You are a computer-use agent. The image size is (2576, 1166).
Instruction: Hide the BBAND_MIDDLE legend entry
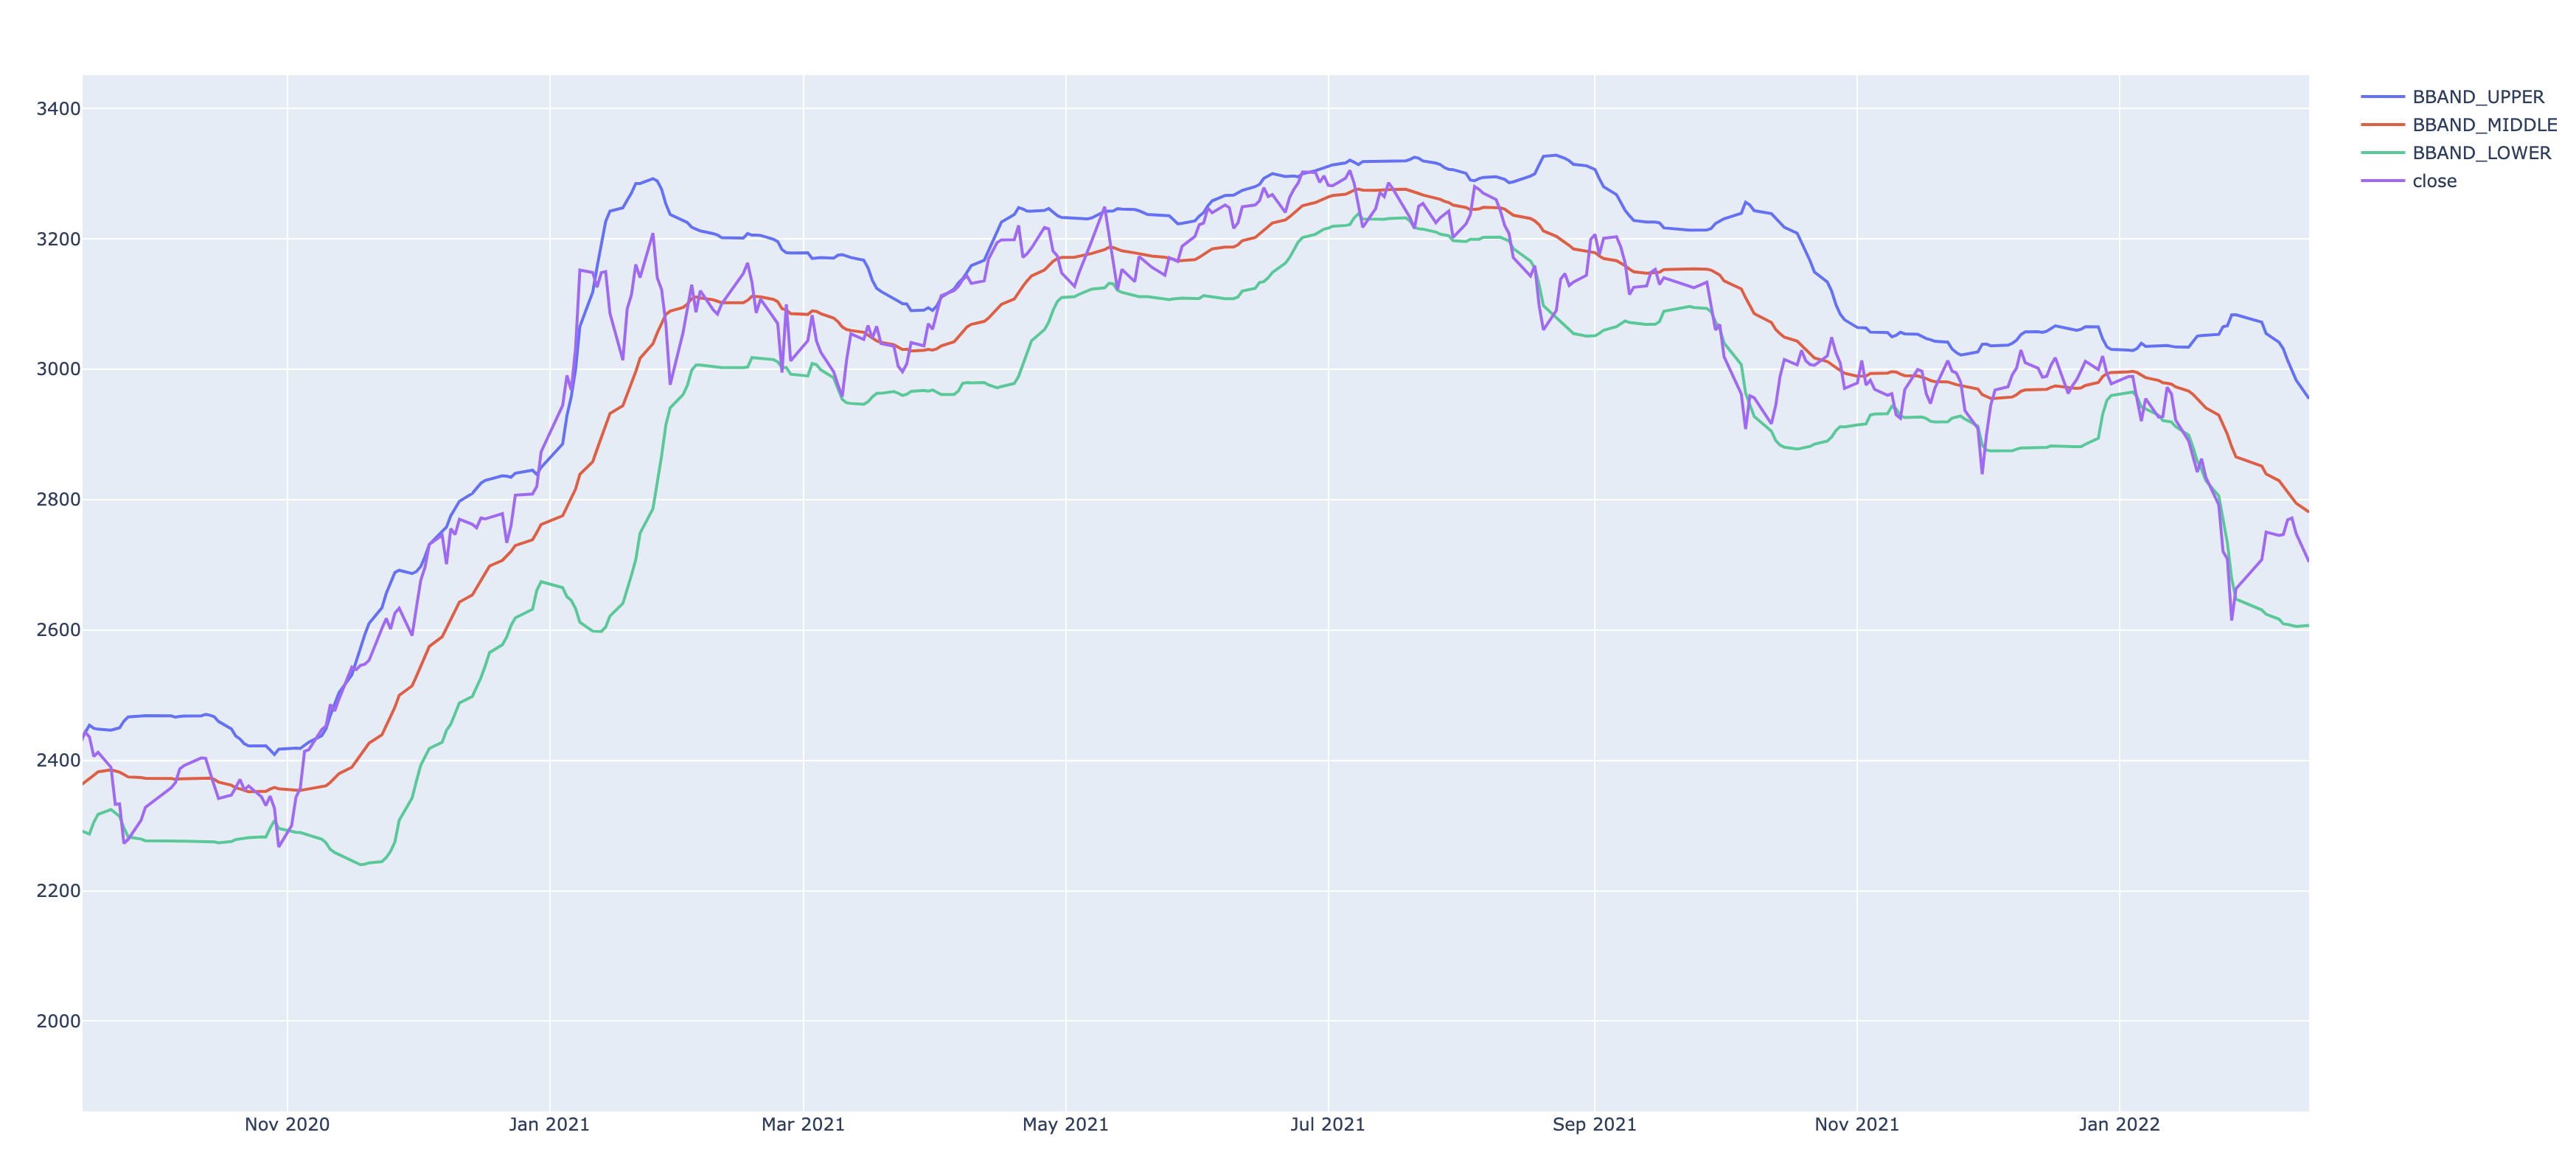[x=2484, y=125]
